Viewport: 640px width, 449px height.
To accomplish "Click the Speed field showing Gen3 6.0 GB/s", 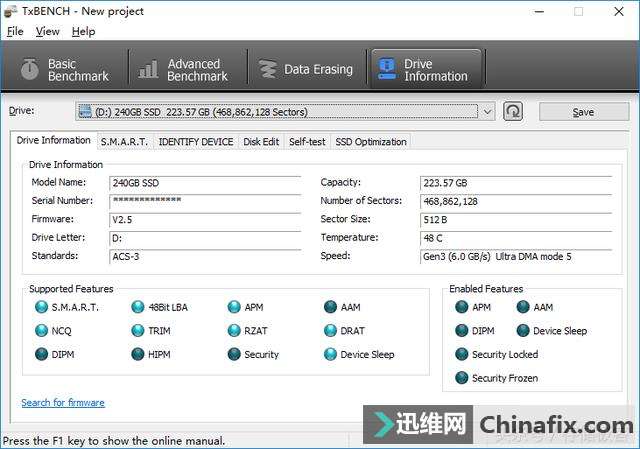I will 516,256.
